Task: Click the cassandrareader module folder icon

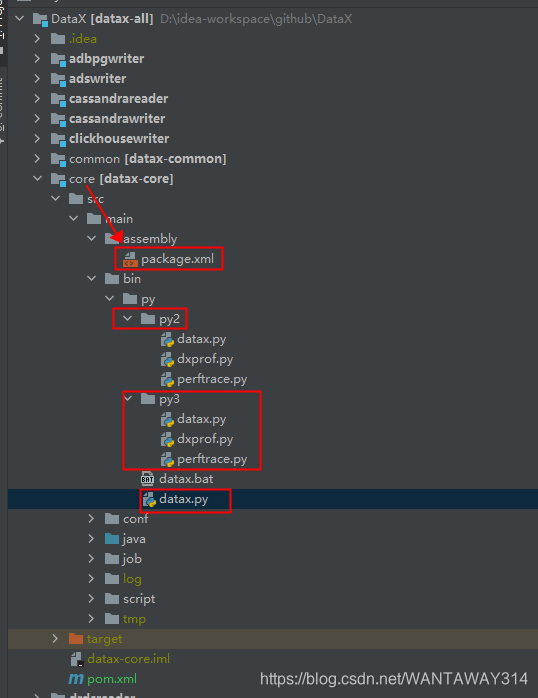Action: 58,99
